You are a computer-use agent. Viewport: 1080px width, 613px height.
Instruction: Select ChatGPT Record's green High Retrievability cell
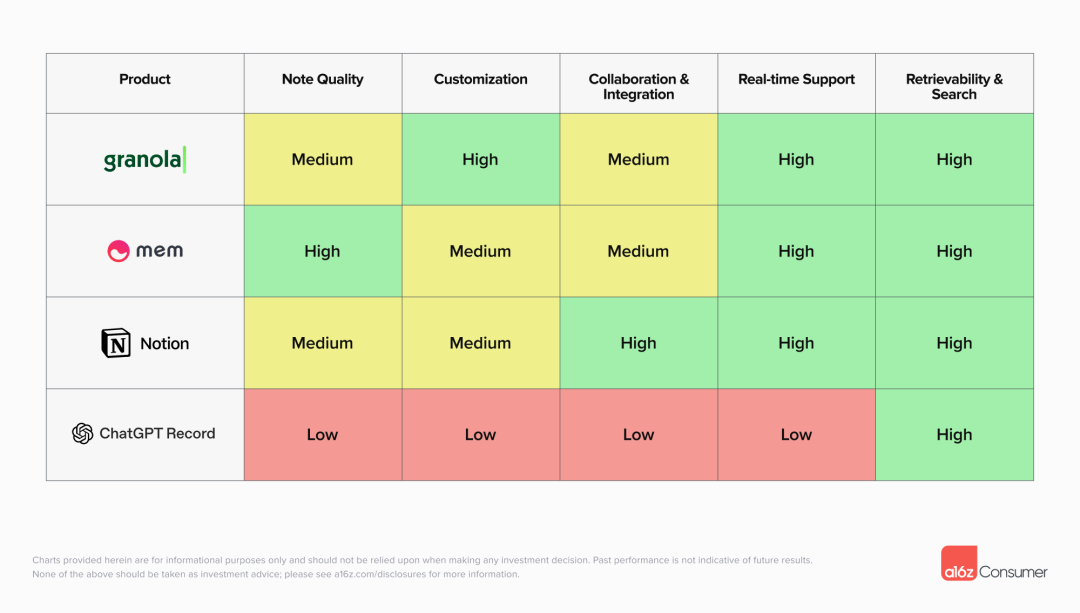tap(954, 435)
